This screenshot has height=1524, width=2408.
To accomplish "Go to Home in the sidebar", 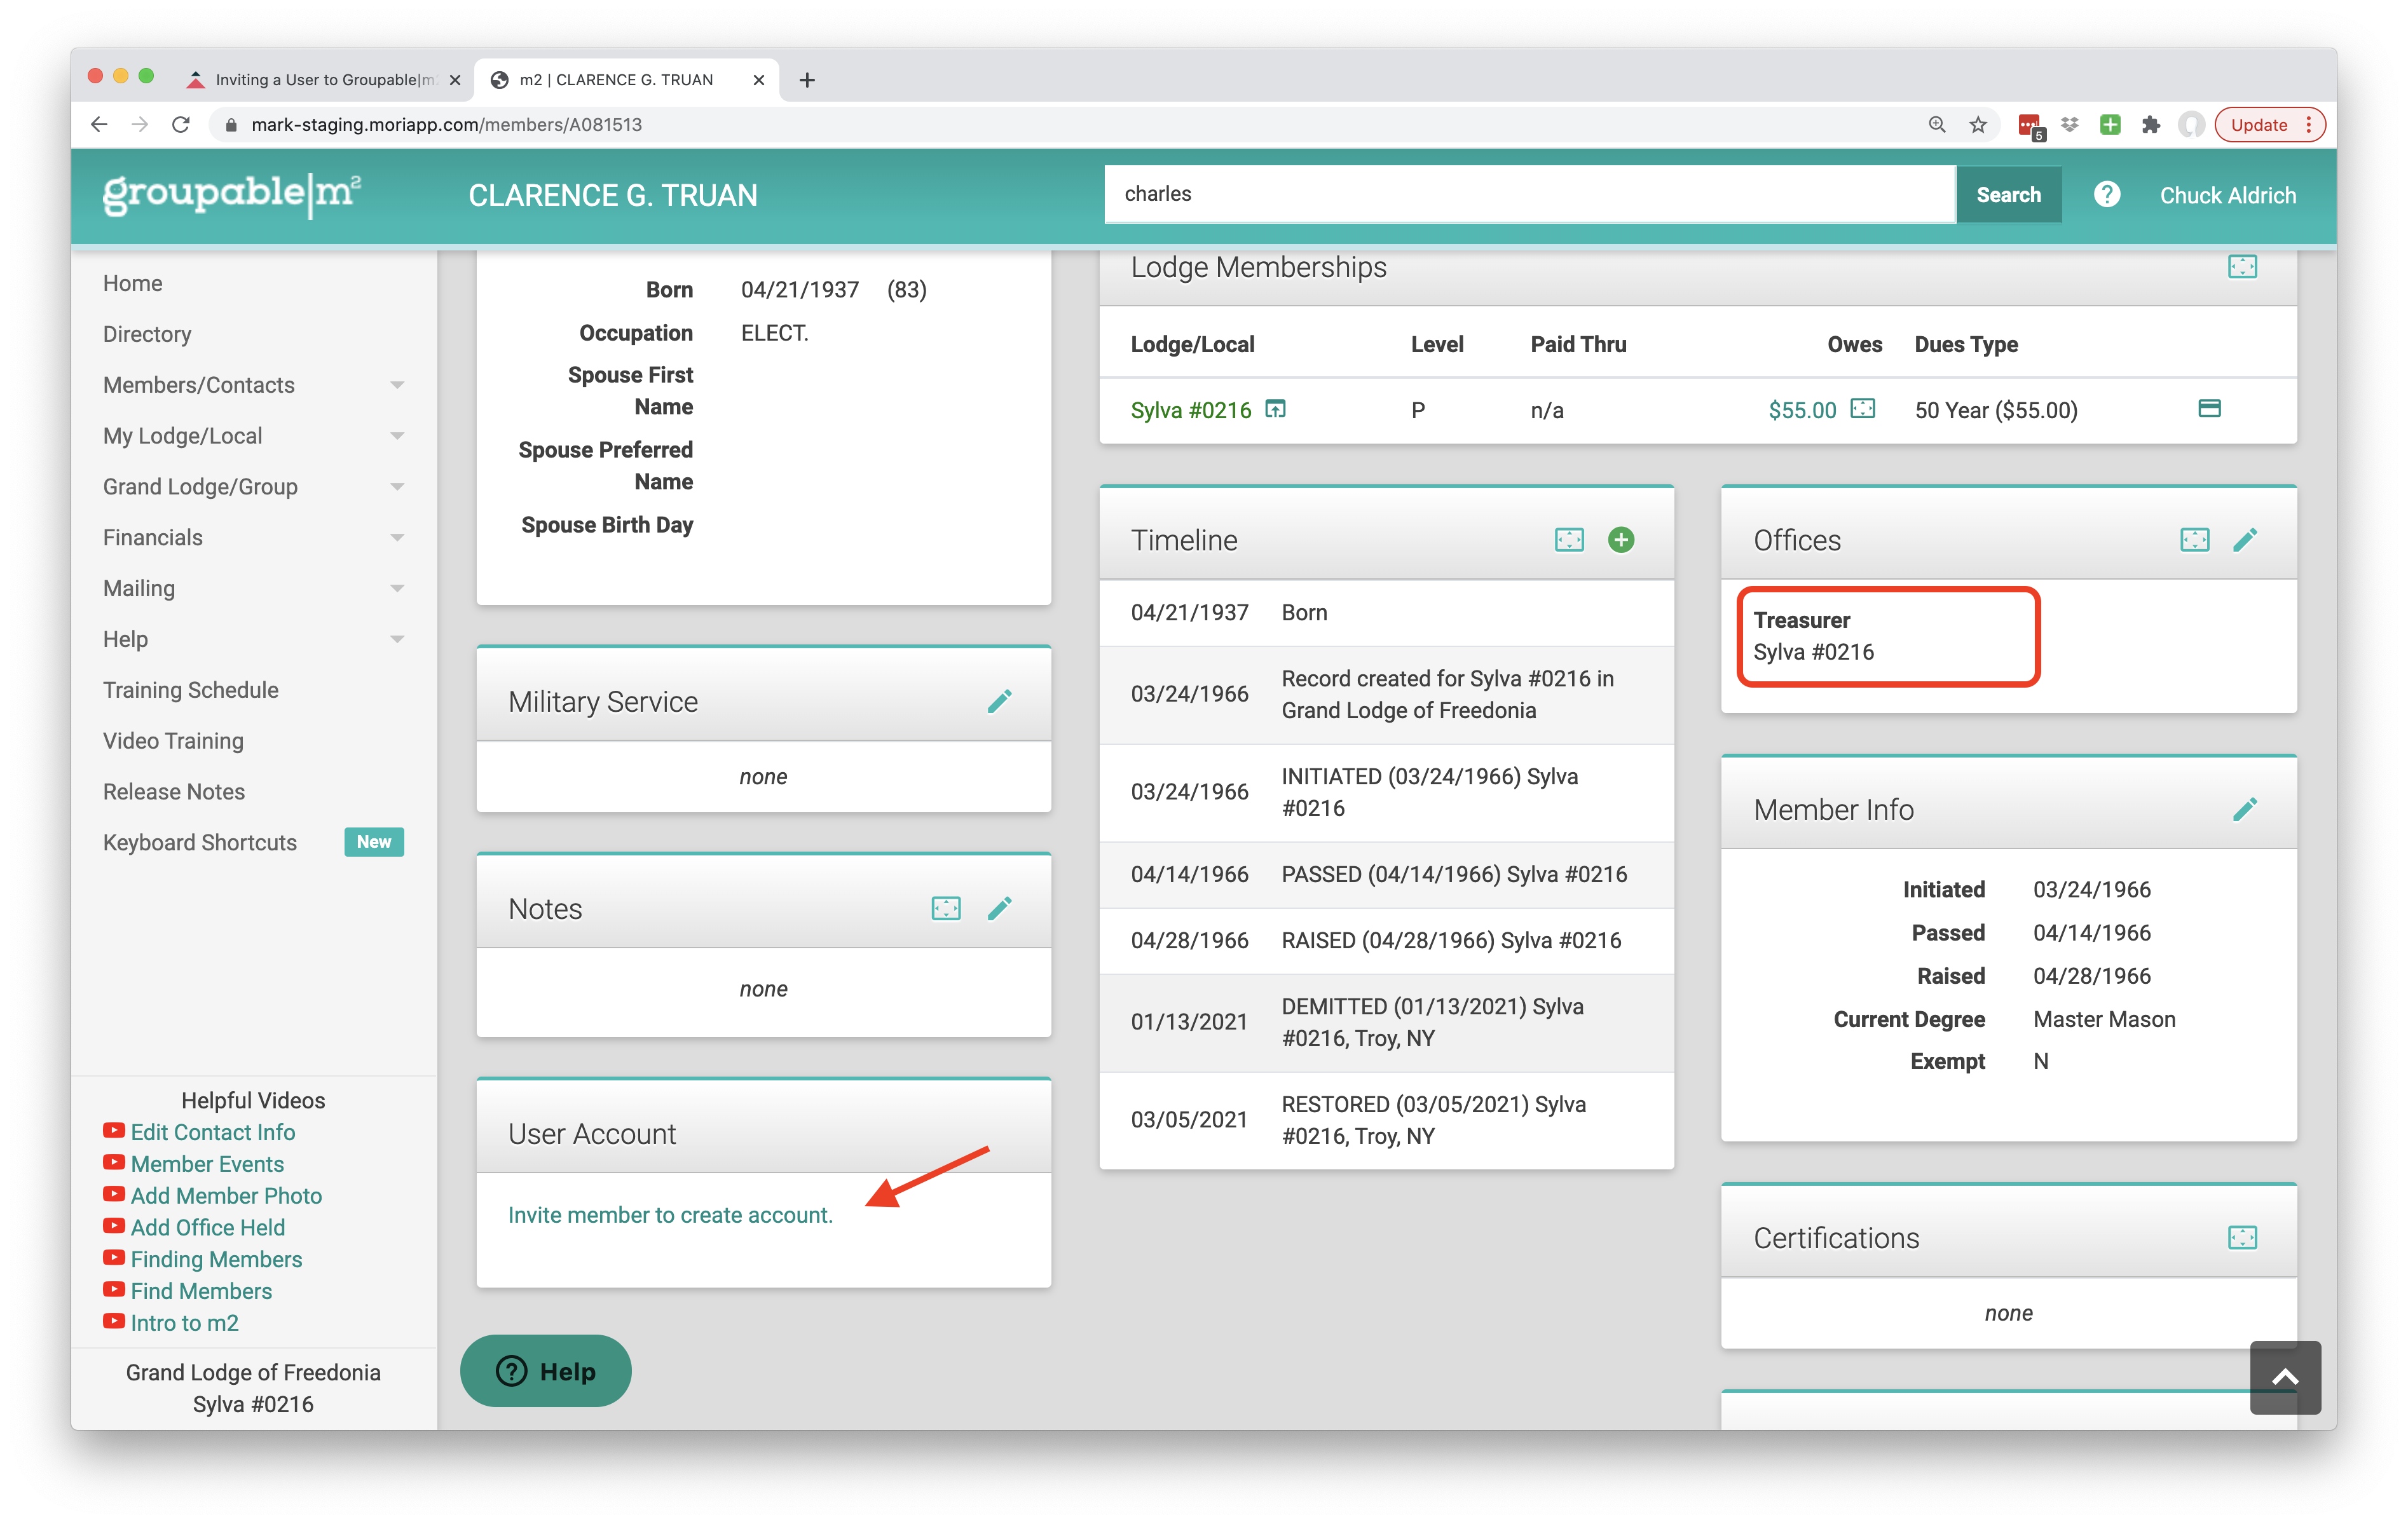I will point(132,283).
